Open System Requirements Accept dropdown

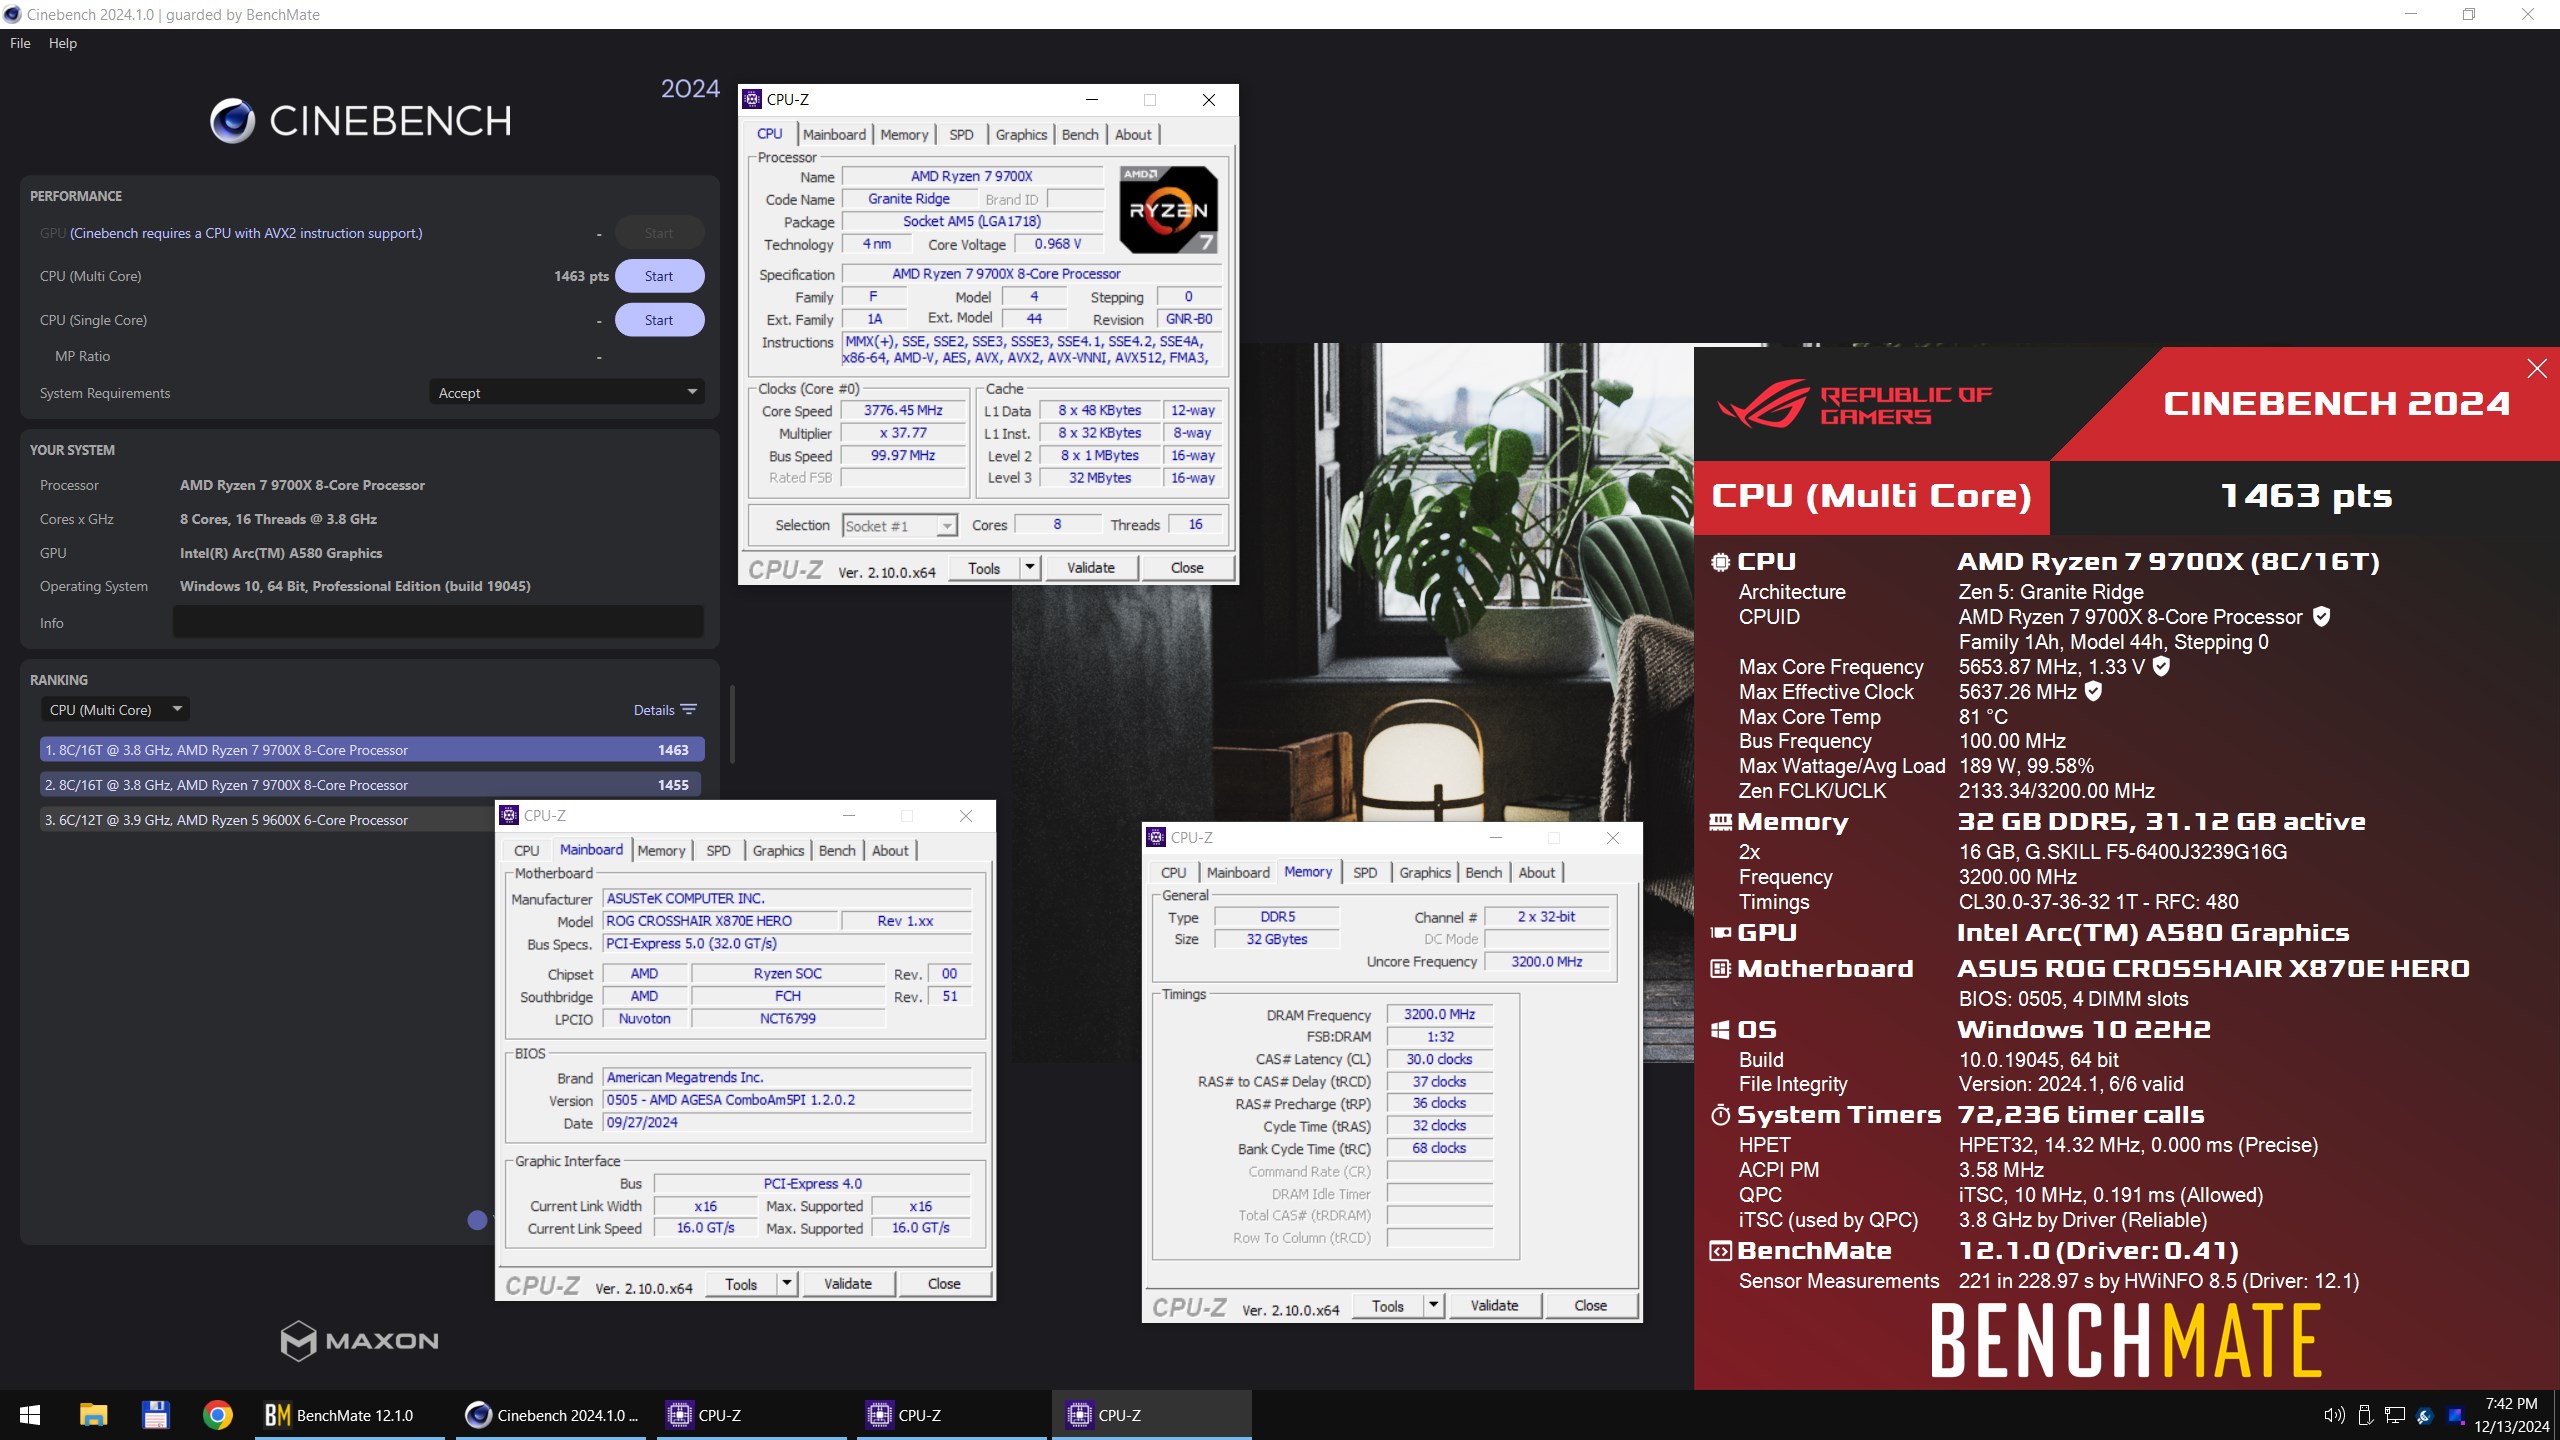[x=566, y=393]
